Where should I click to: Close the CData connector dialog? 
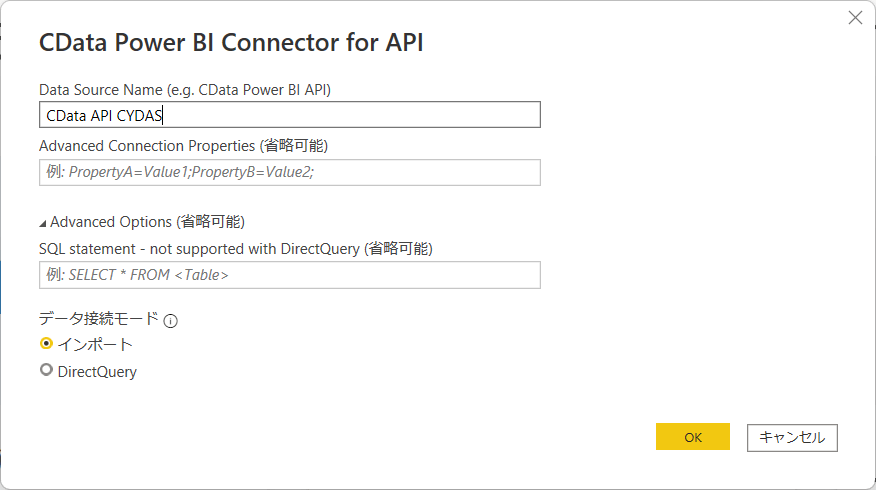(x=855, y=17)
